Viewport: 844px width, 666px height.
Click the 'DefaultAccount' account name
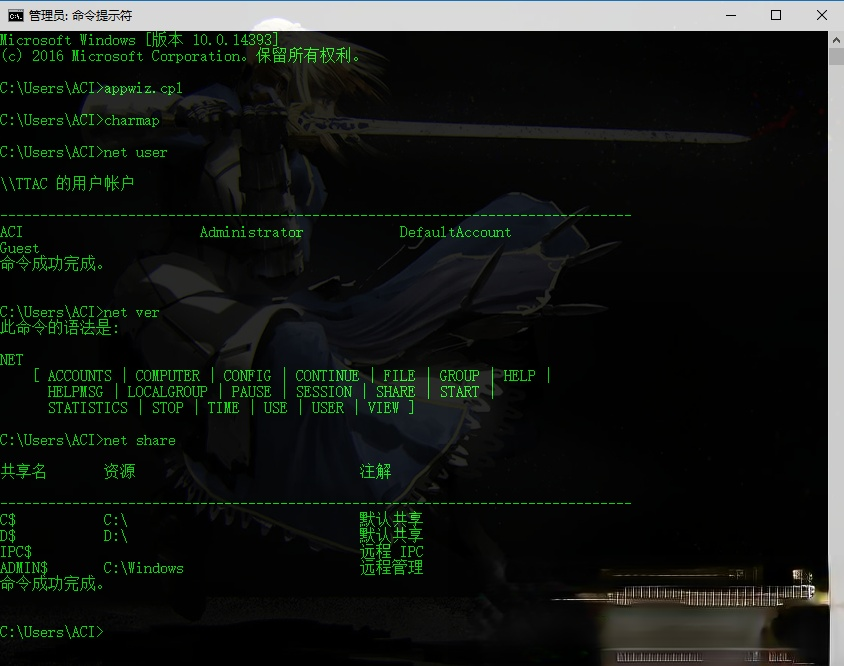pos(455,232)
